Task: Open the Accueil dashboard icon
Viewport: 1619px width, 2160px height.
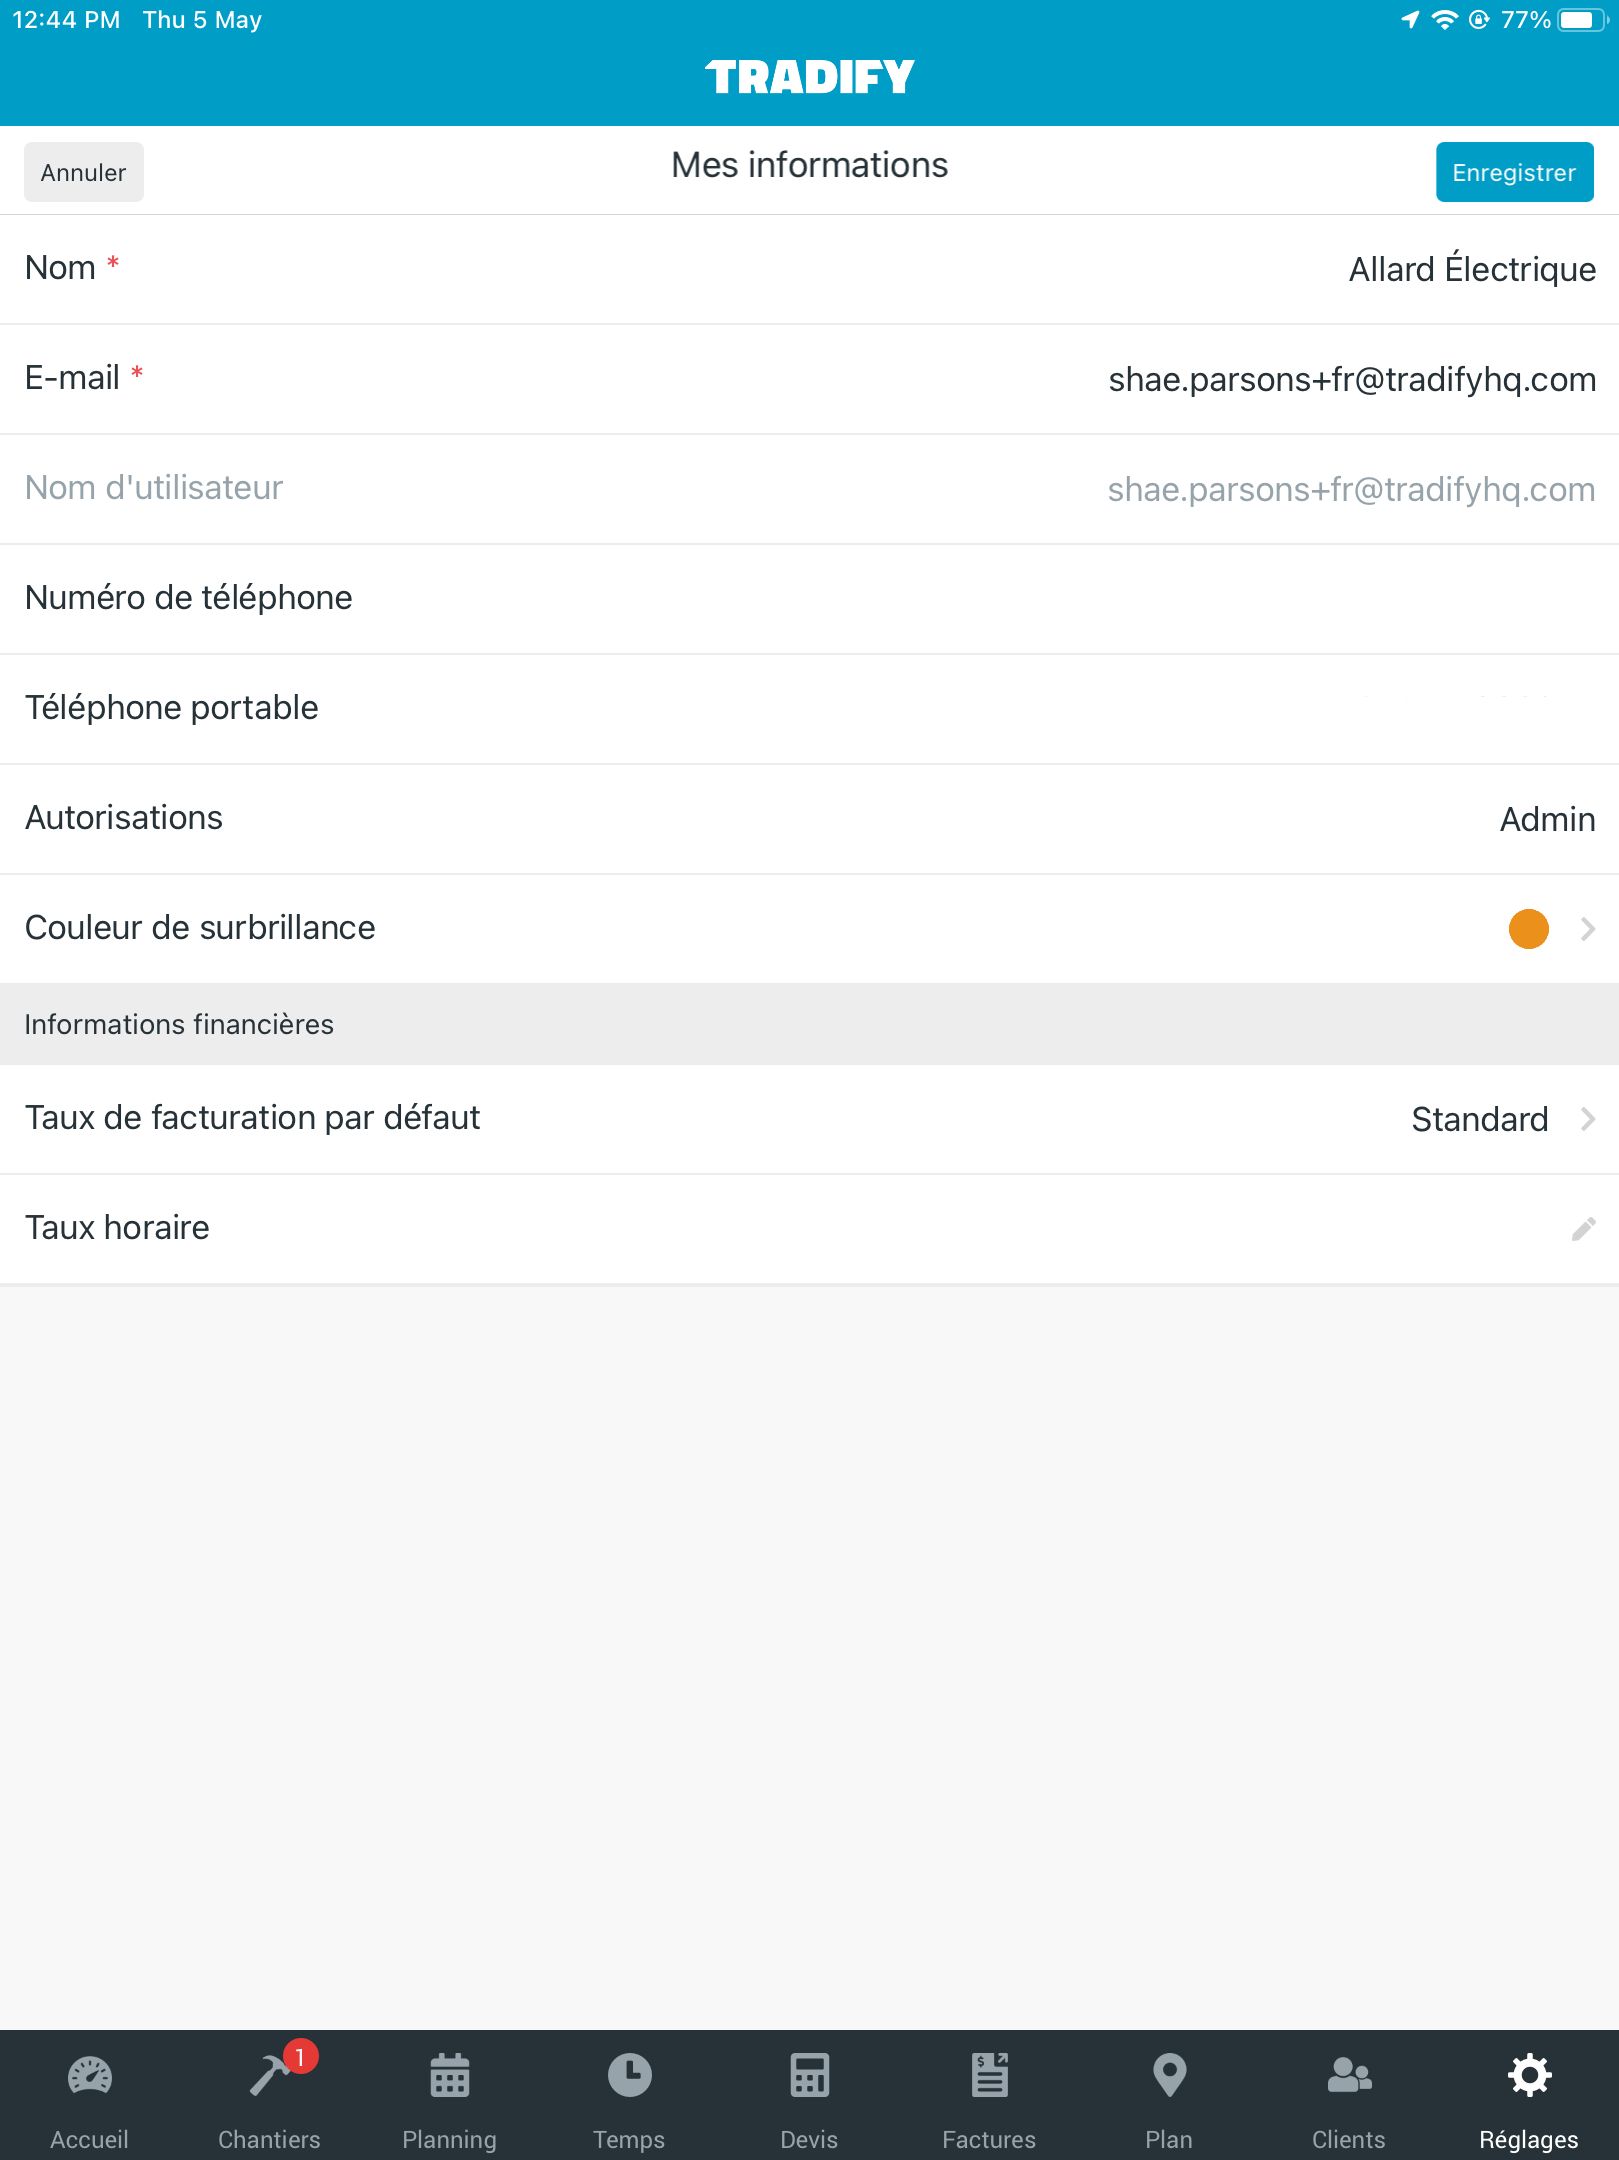Action: [x=90, y=2076]
